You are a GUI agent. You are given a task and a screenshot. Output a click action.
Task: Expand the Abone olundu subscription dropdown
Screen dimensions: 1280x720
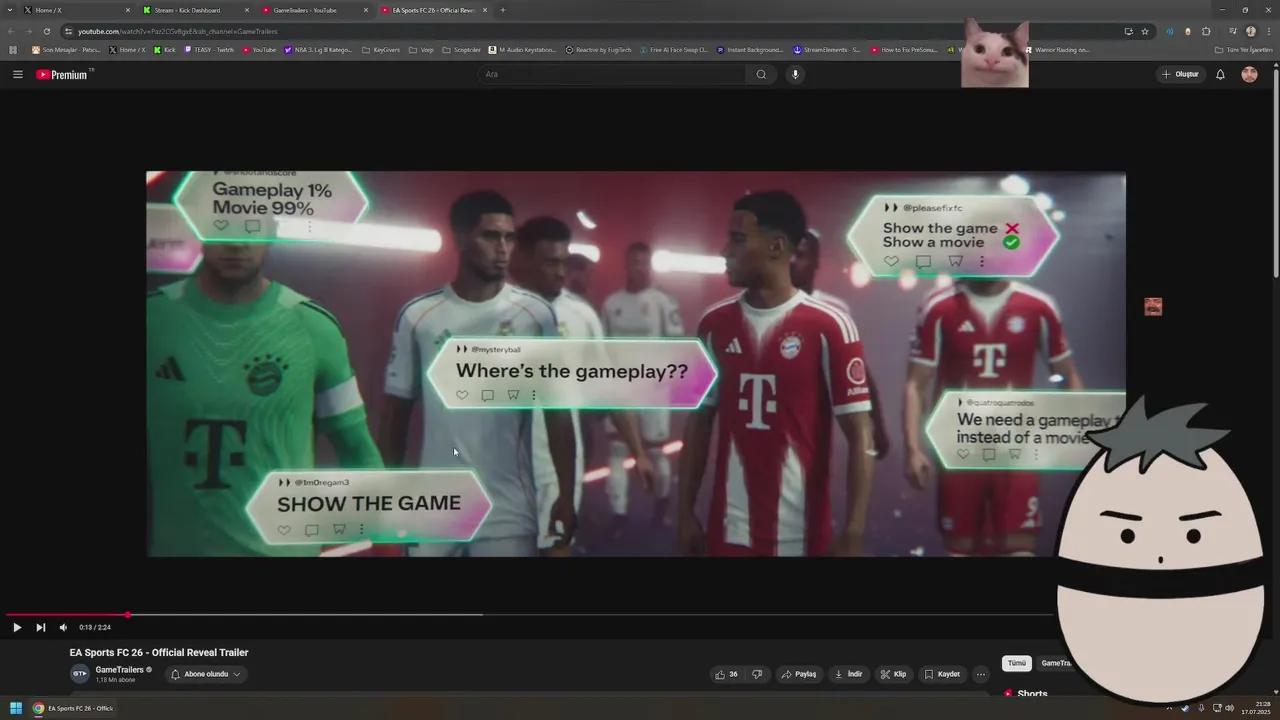click(x=206, y=674)
